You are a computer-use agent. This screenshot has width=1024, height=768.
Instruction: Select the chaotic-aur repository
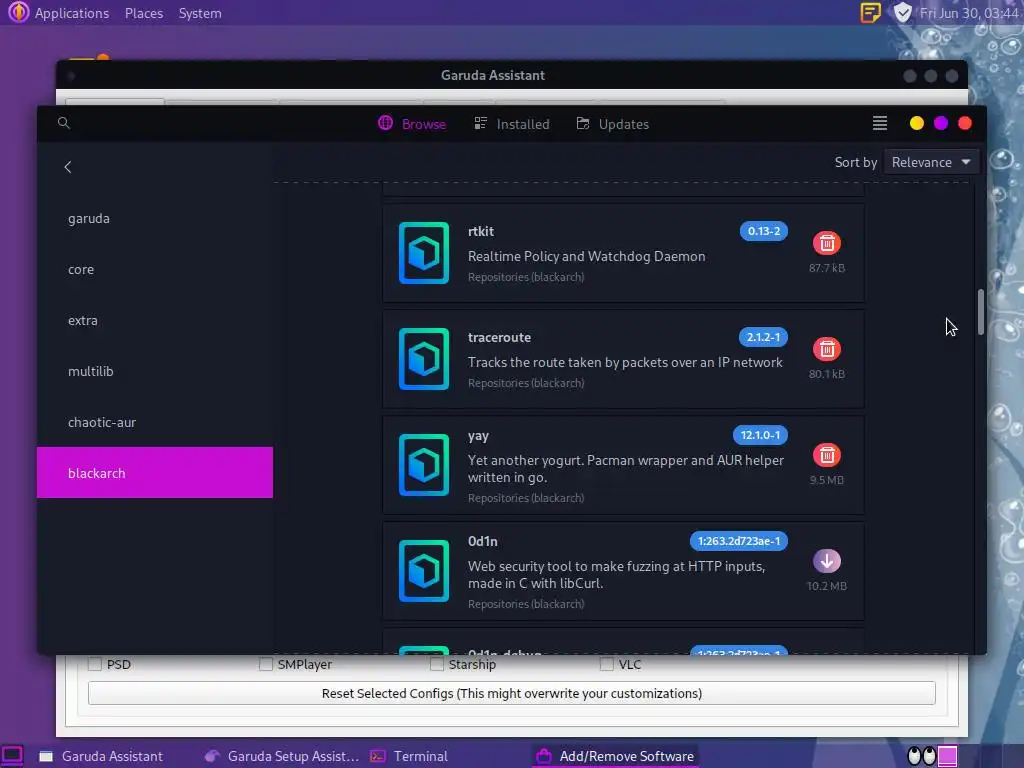coord(155,422)
